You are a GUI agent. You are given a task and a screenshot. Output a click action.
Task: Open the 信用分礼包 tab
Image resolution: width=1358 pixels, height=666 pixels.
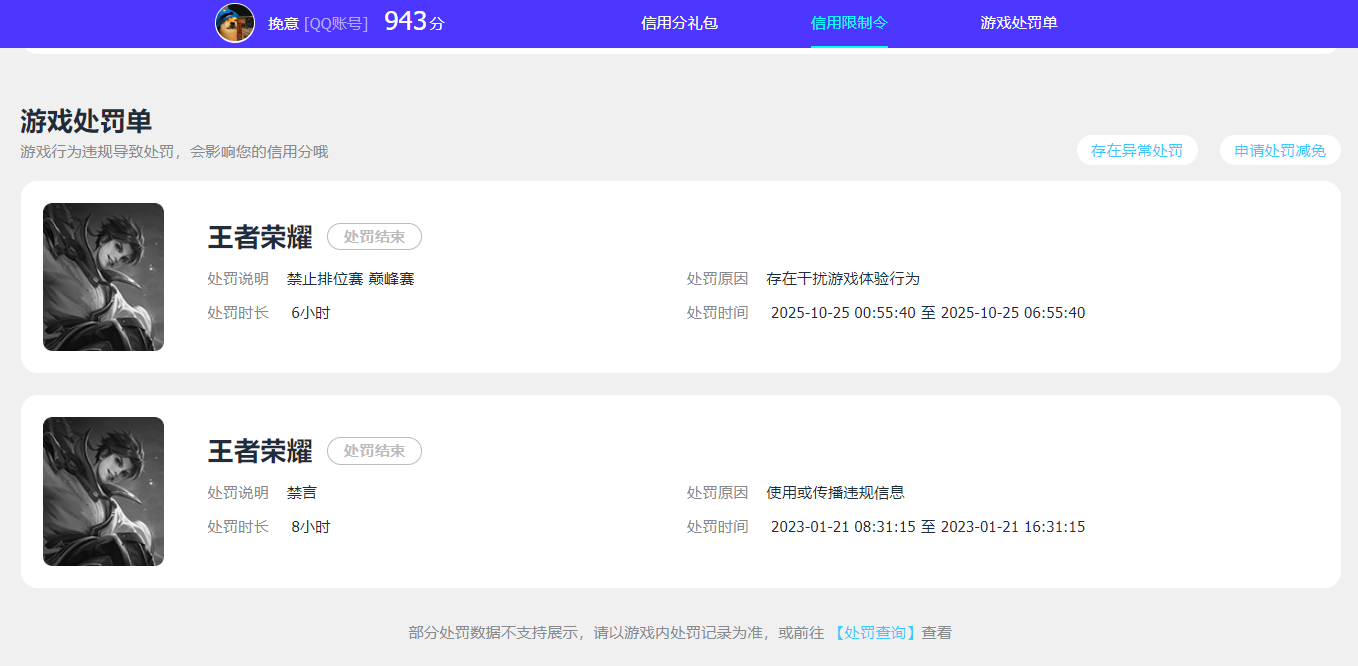click(x=679, y=22)
